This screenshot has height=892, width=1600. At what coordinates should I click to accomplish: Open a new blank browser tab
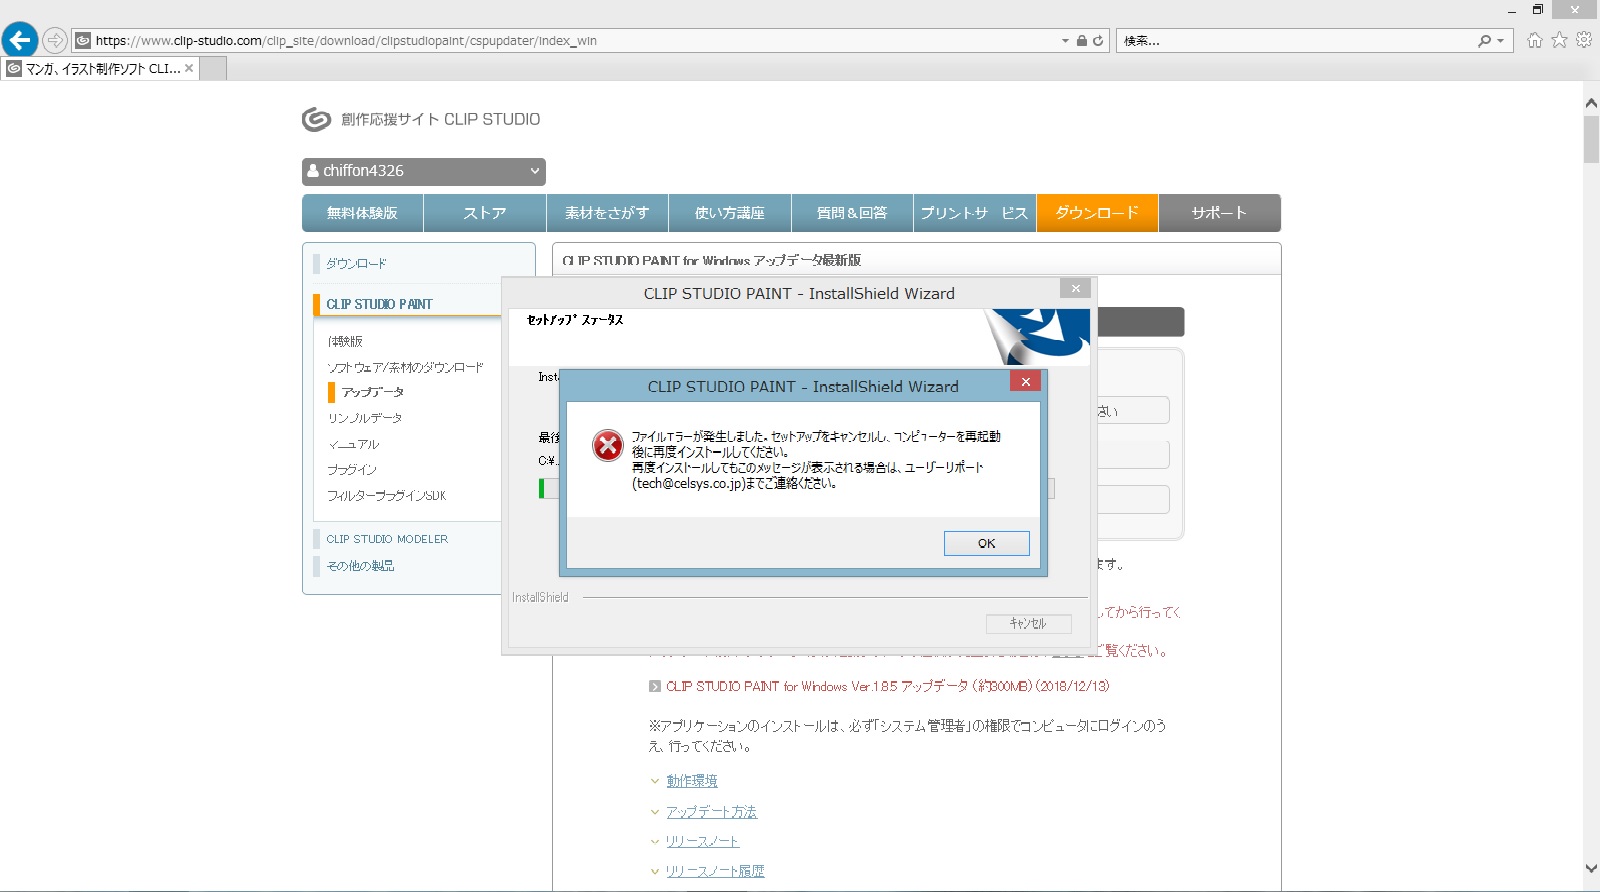pyautogui.click(x=213, y=69)
